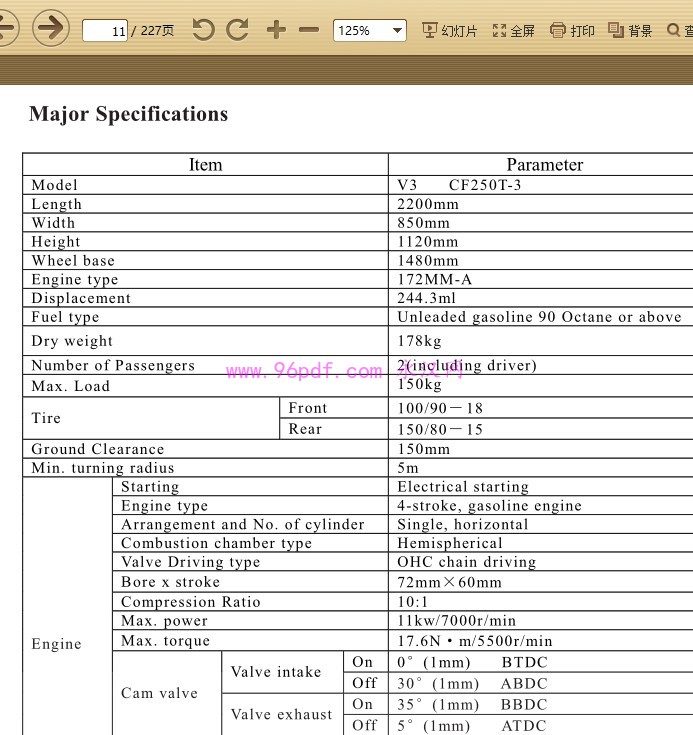
Task: Print the document (打印)
Action: click(572, 30)
